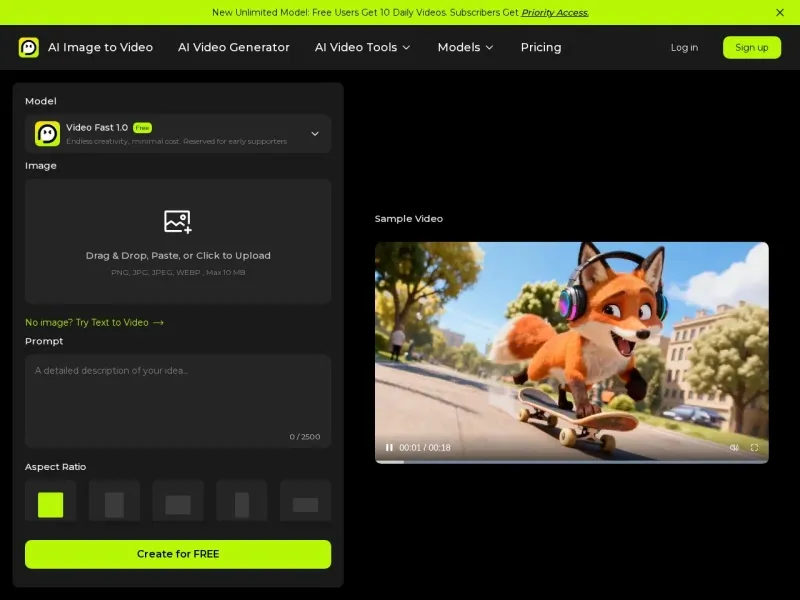The width and height of the screenshot is (800, 600).
Task: Select the widescreen landscape aspect ratio
Action: (x=305, y=502)
